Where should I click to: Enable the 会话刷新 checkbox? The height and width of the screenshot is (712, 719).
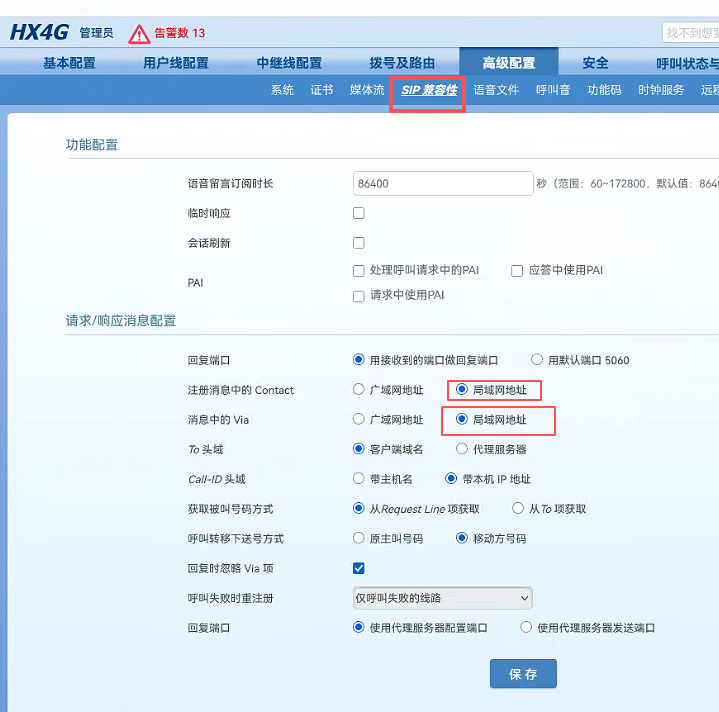(359, 243)
